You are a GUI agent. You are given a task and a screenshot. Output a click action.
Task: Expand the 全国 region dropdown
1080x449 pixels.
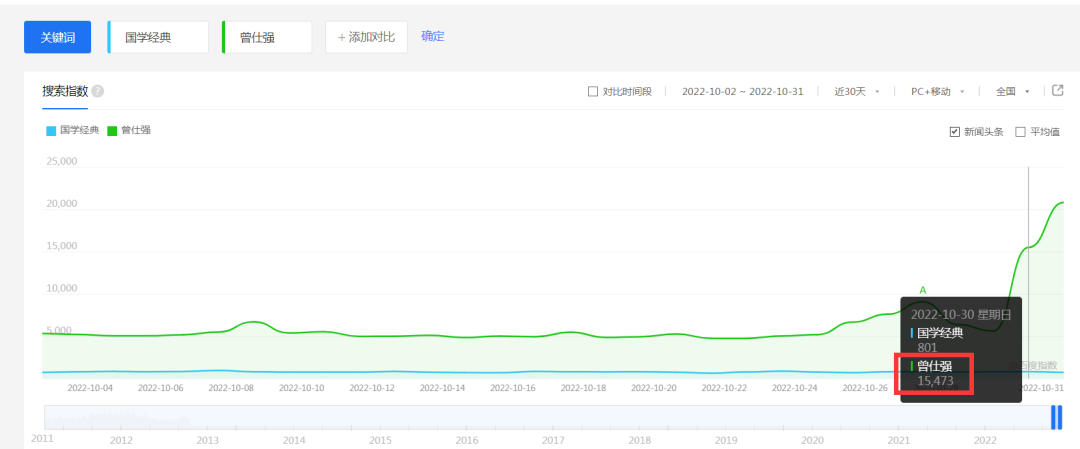tap(1012, 92)
